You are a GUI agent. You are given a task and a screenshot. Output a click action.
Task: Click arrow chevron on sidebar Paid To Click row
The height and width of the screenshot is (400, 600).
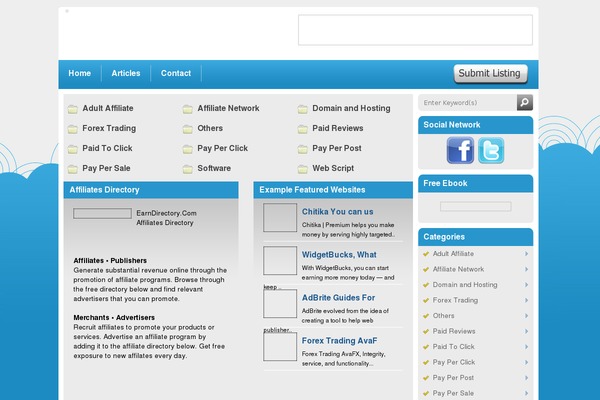point(527,347)
